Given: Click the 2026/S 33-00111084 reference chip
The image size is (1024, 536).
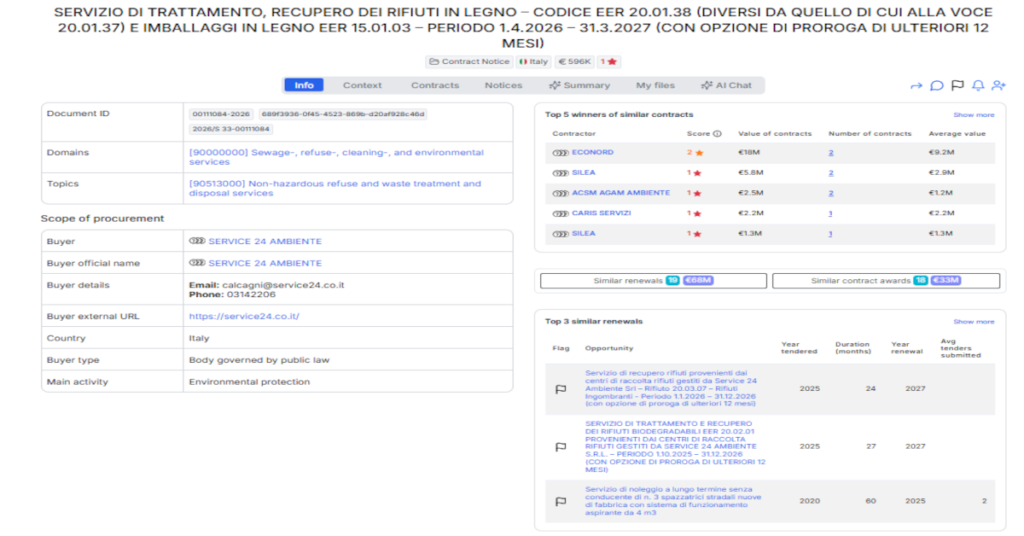Looking at the screenshot, I should pos(231,129).
